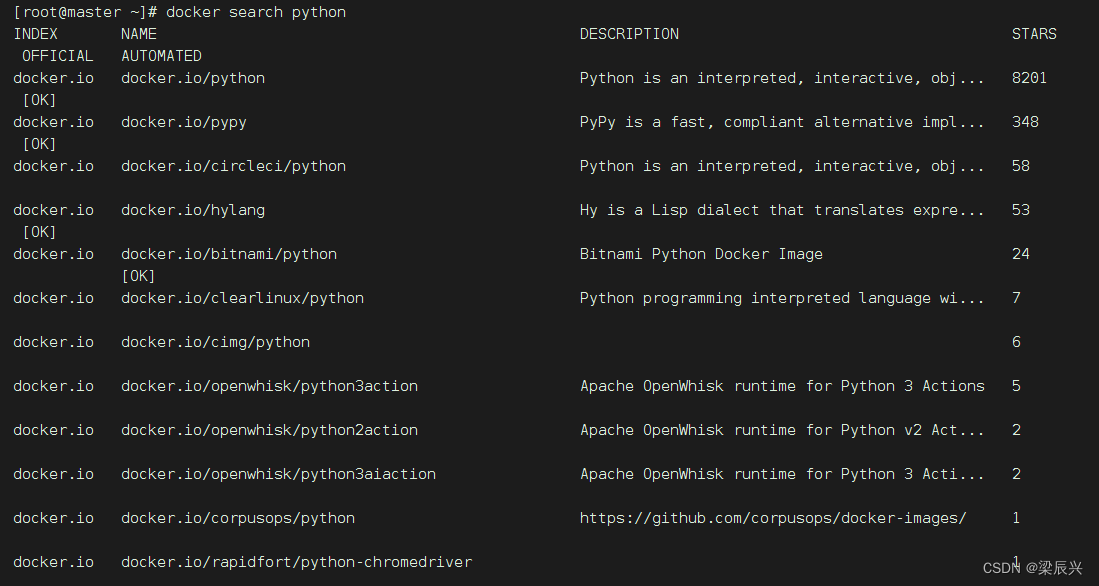
Task: Click the docker.io/clearlinux/python entry
Action: coord(243,298)
